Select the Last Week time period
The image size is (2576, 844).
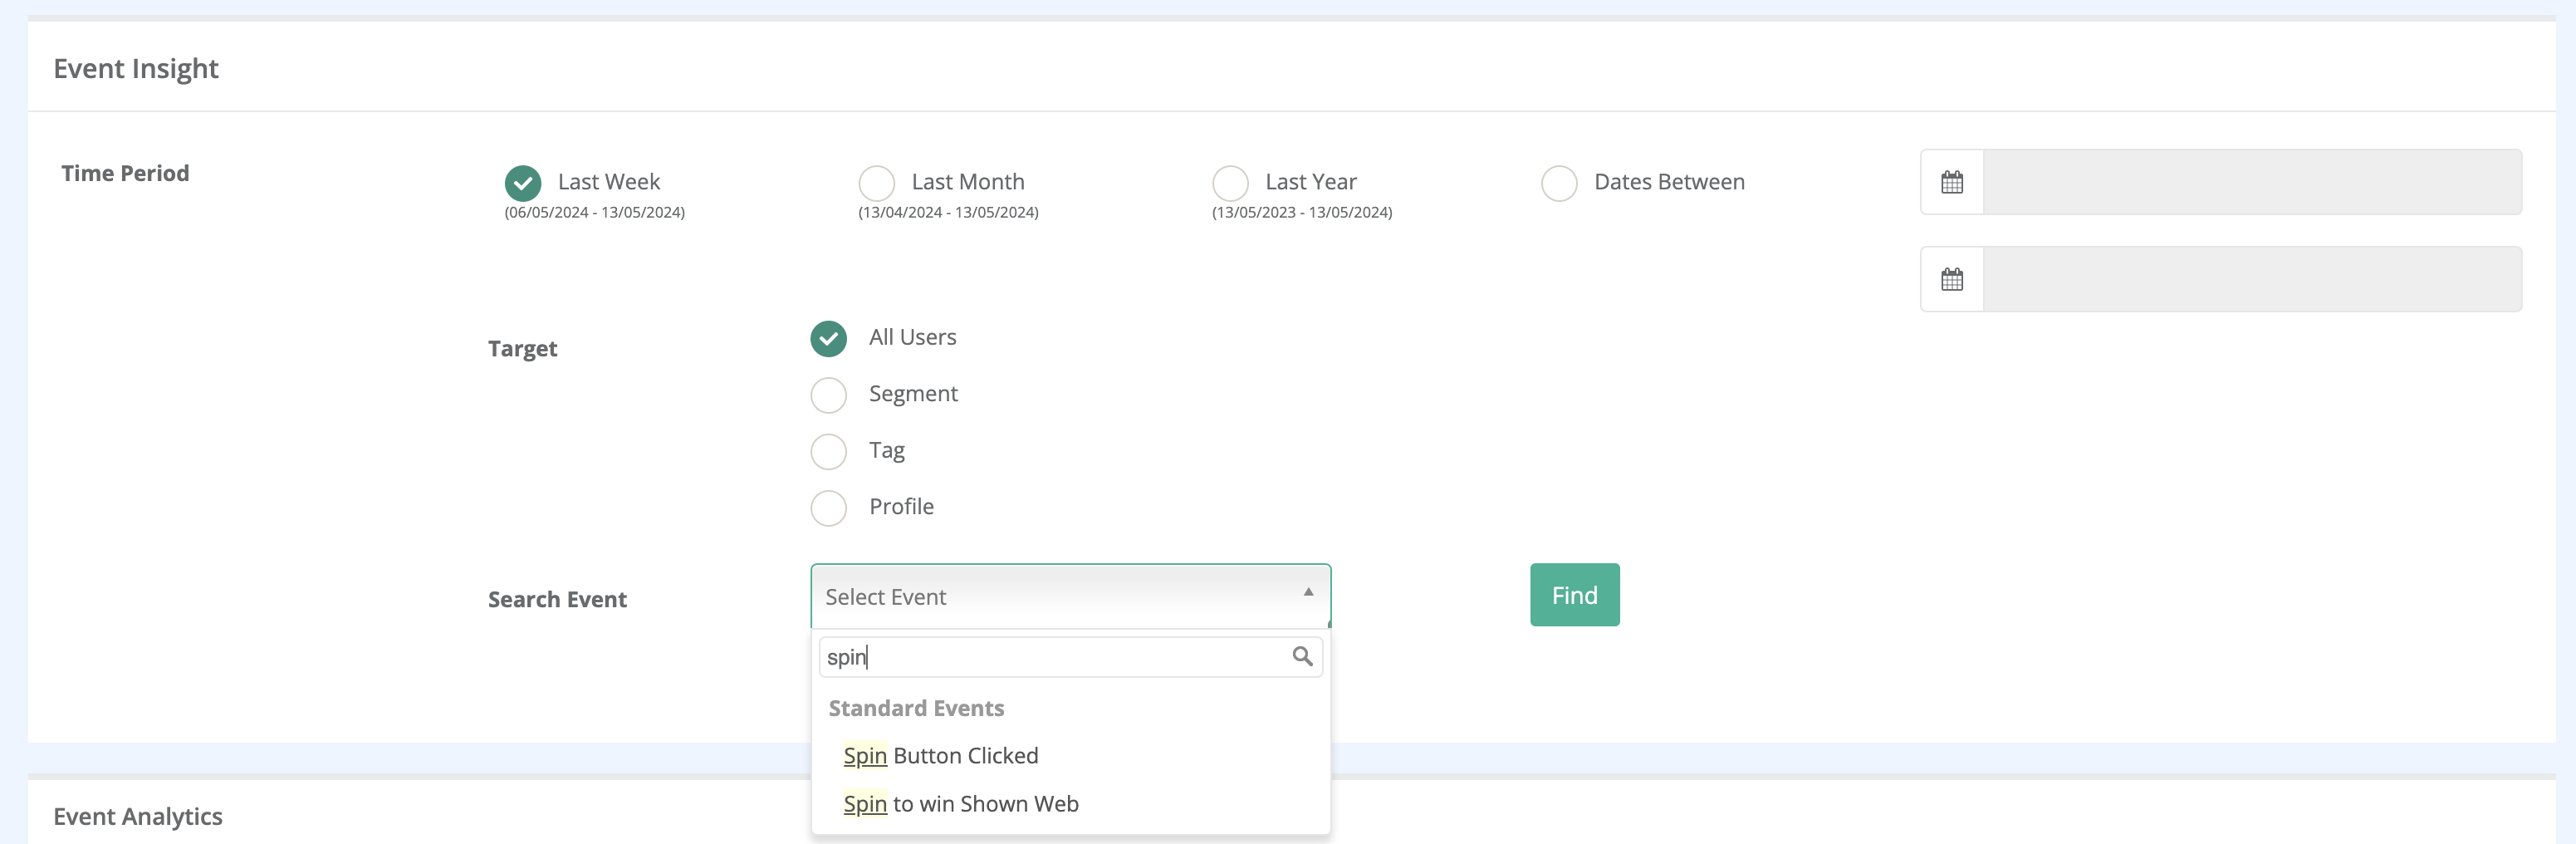523,183
